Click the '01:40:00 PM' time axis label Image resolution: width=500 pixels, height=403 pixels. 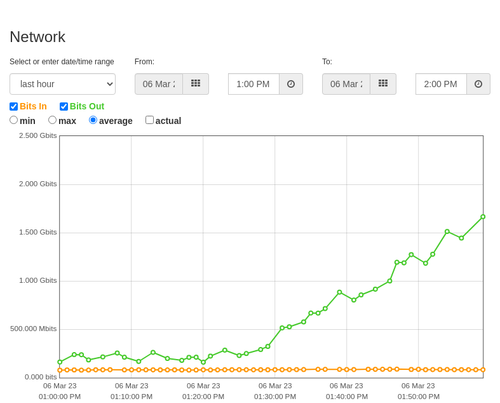pyautogui.click(x=347, y=397)
